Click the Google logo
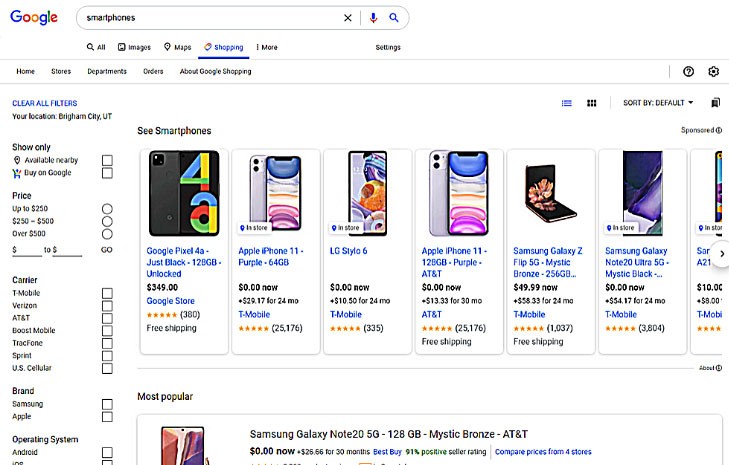 pyautogui.click(x=34, y=17)
